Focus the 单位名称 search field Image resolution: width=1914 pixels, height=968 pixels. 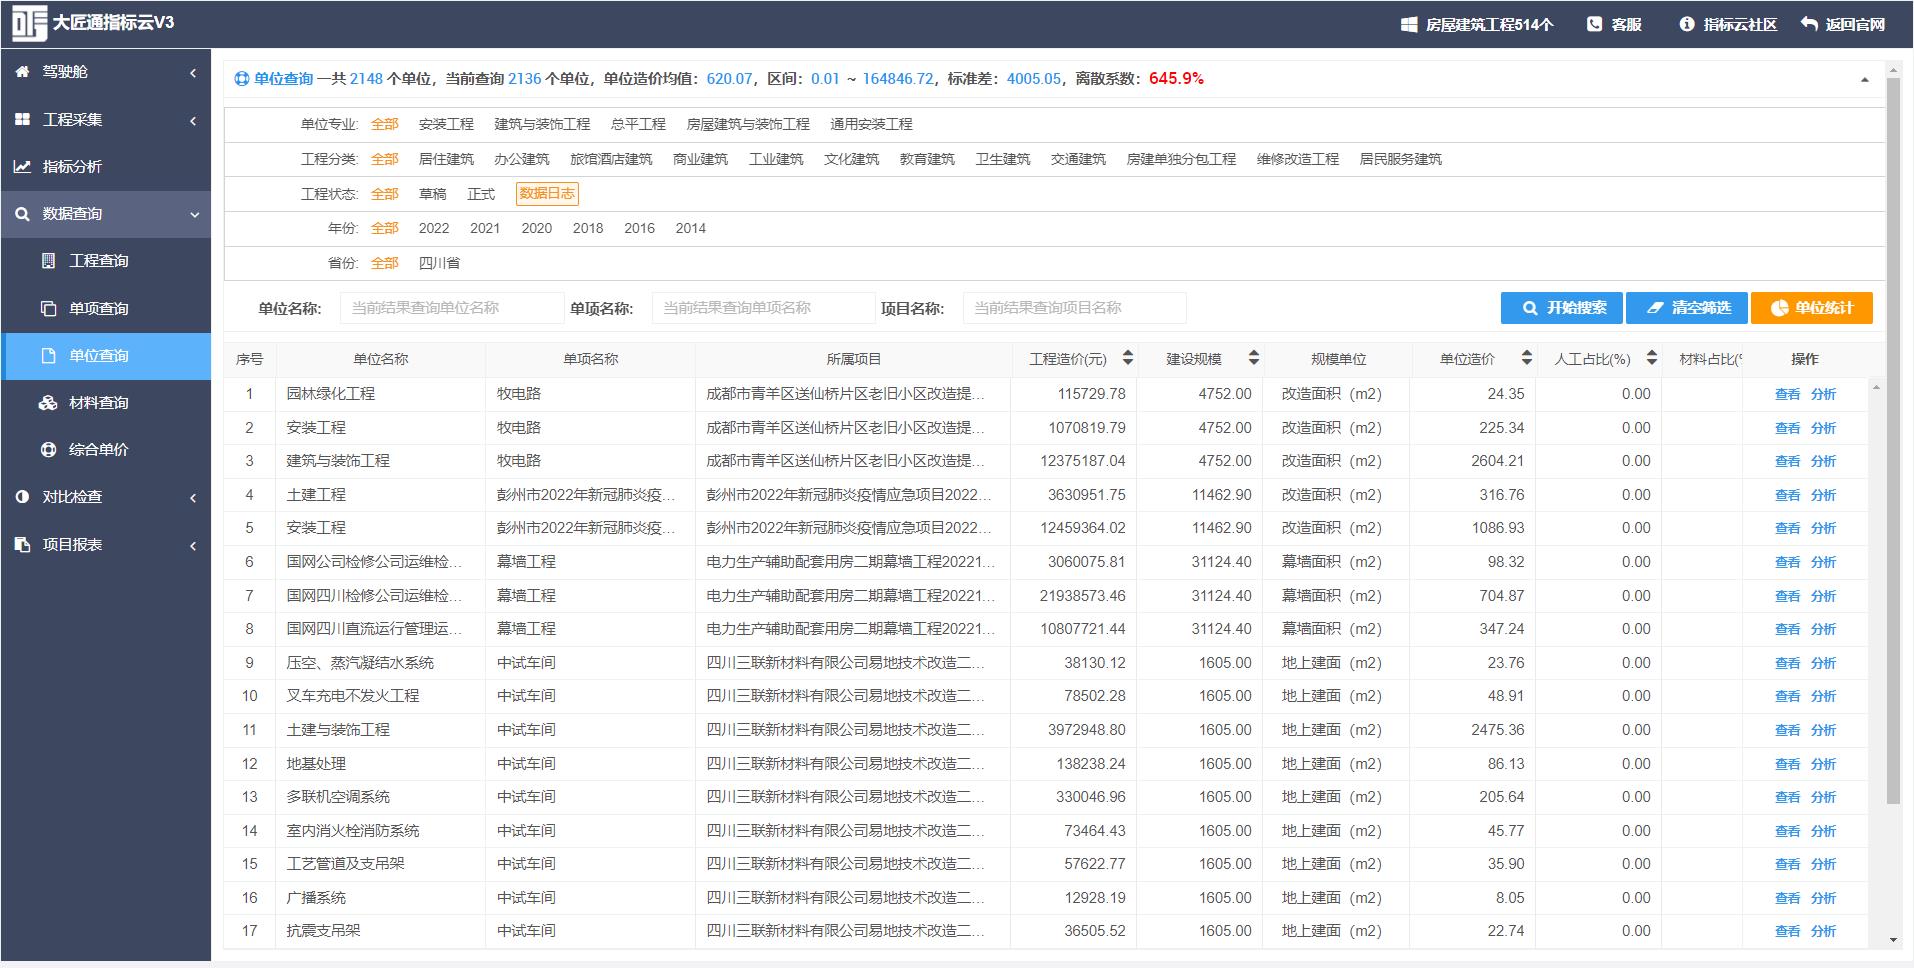coord(452,308)
